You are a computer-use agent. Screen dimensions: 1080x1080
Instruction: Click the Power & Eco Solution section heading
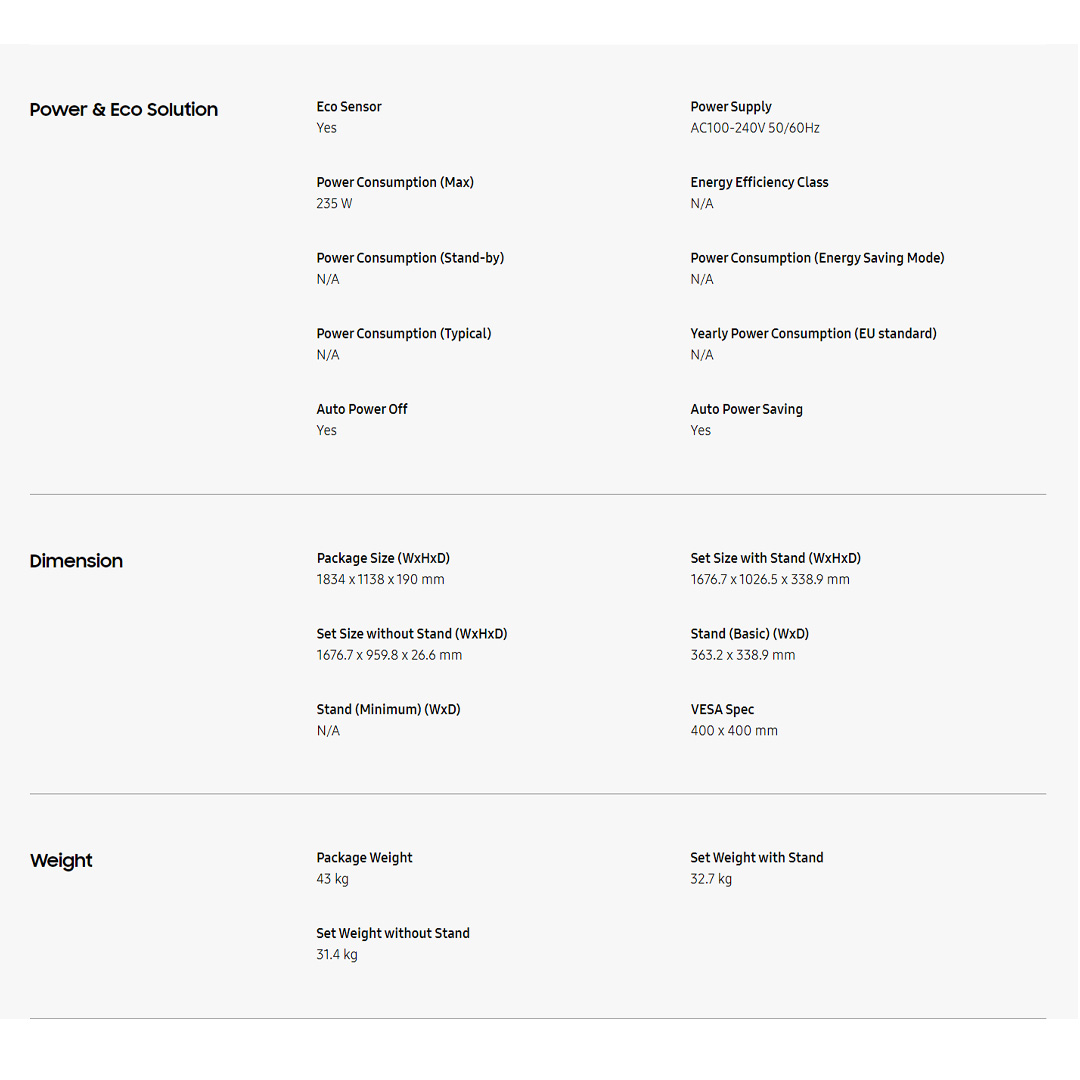124,110
